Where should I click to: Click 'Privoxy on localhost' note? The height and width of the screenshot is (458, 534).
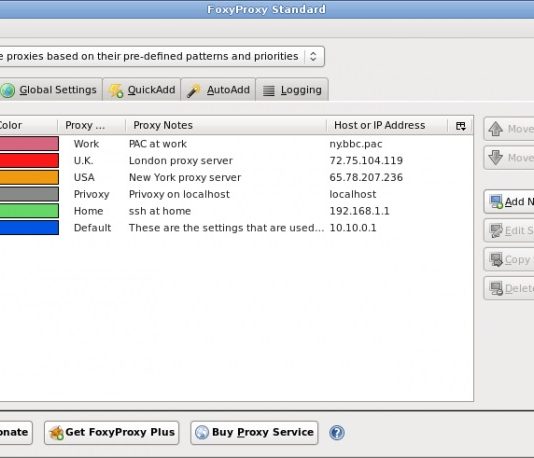pos(179,194)
